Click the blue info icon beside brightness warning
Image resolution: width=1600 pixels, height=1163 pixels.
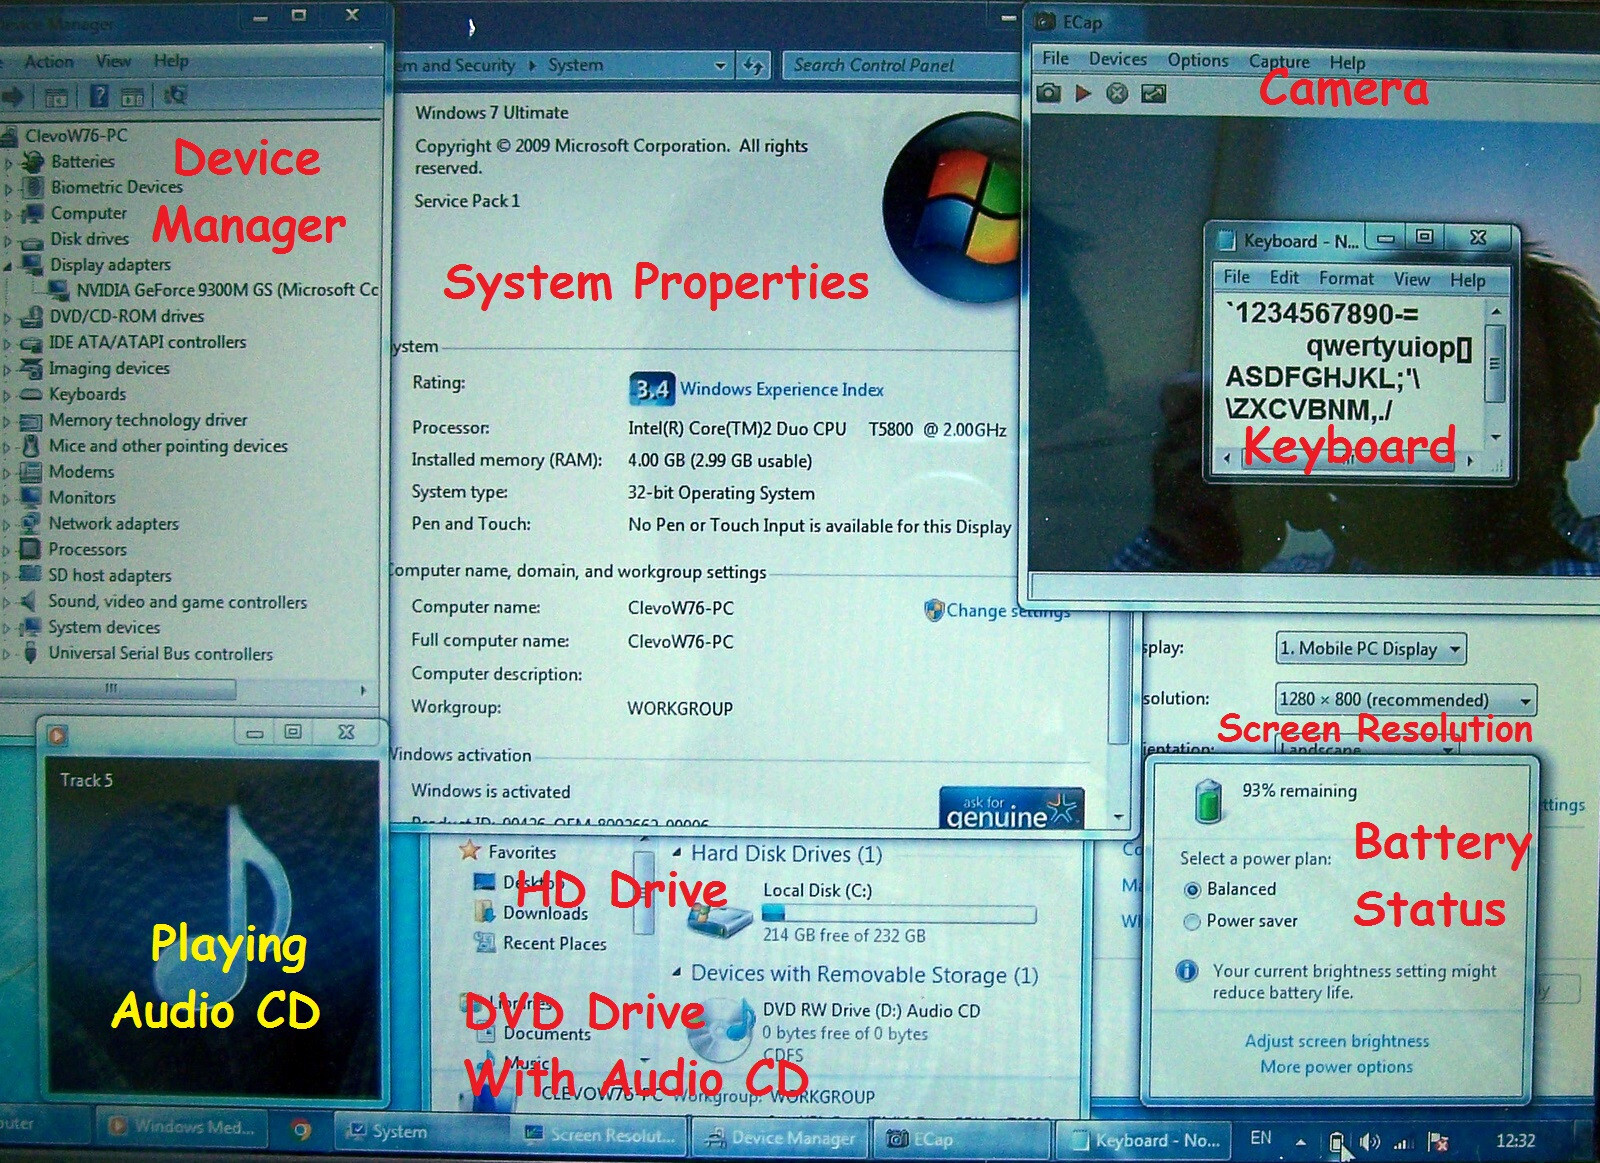click(1187, 971)
